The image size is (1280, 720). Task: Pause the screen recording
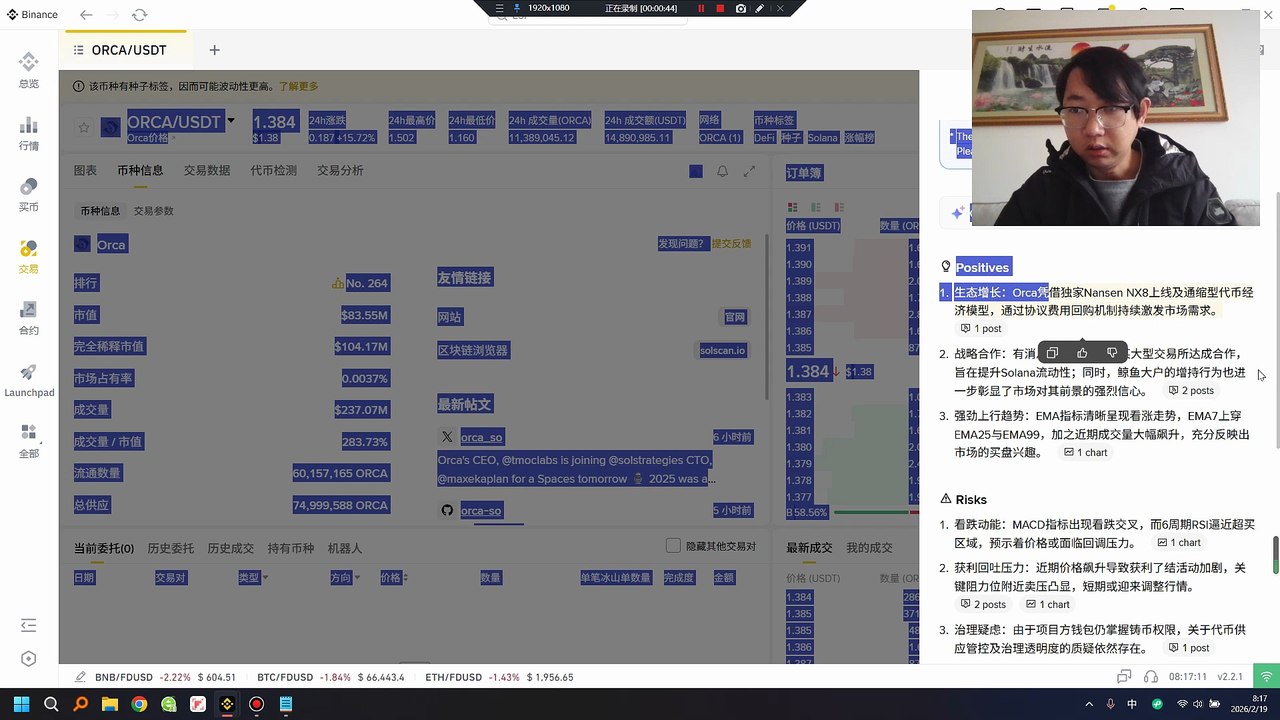(701, 8)
